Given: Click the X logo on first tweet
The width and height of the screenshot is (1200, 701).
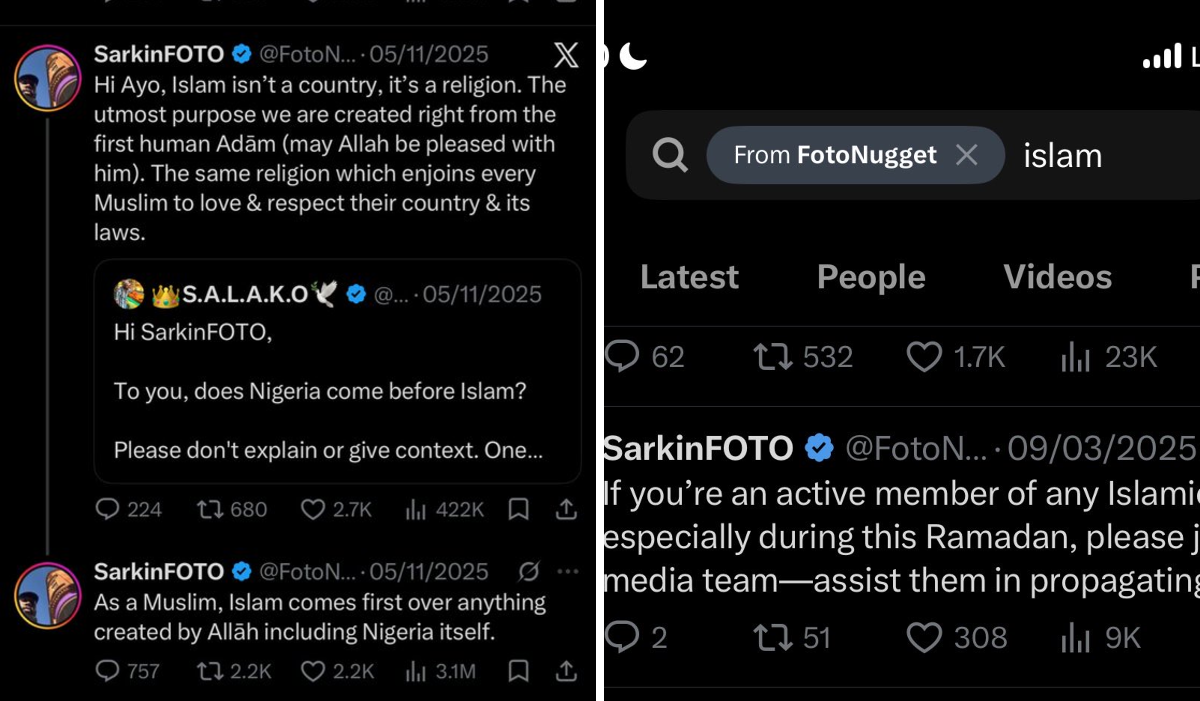Looking at the screenshot, I should tap(566, 54).
